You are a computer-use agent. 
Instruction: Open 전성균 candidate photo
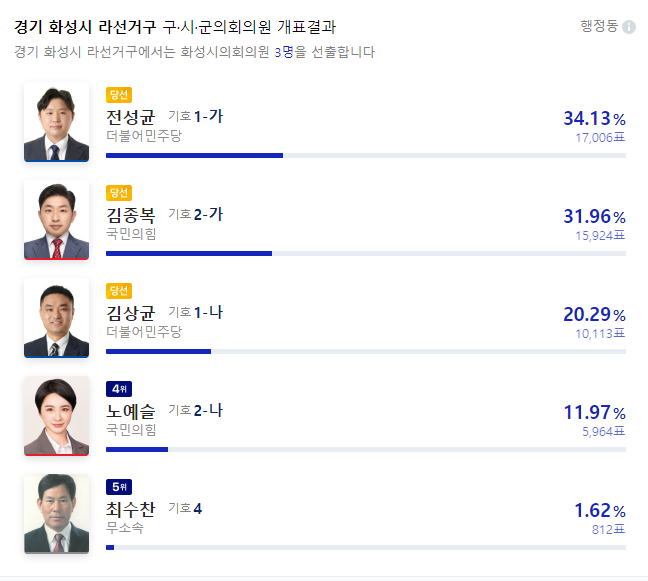click(x=56, y=122)
